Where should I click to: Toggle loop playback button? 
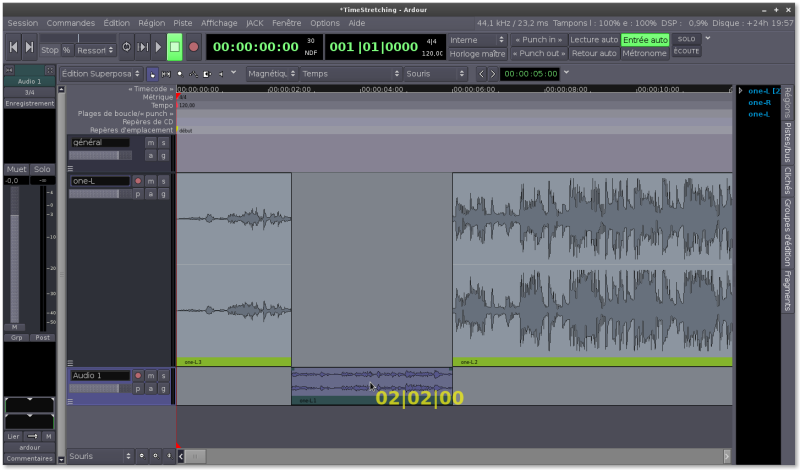pos(127,47)
